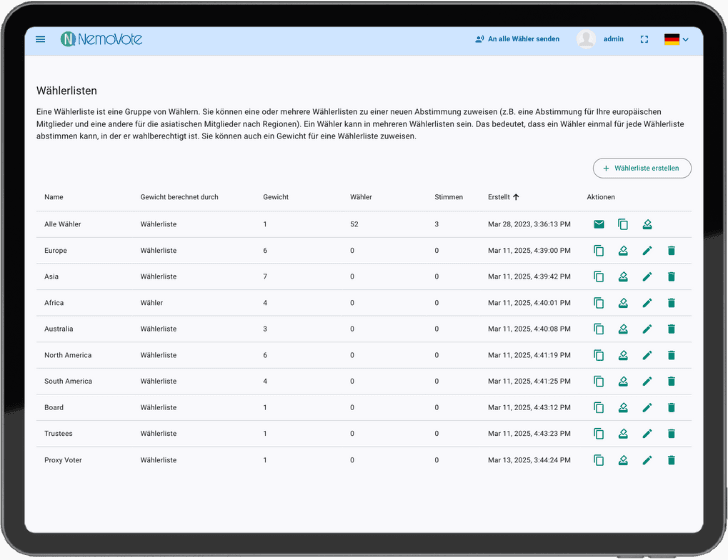Open ballot icon for Trustees row
This screenshot has width=728, height=560.
(623, 434)
